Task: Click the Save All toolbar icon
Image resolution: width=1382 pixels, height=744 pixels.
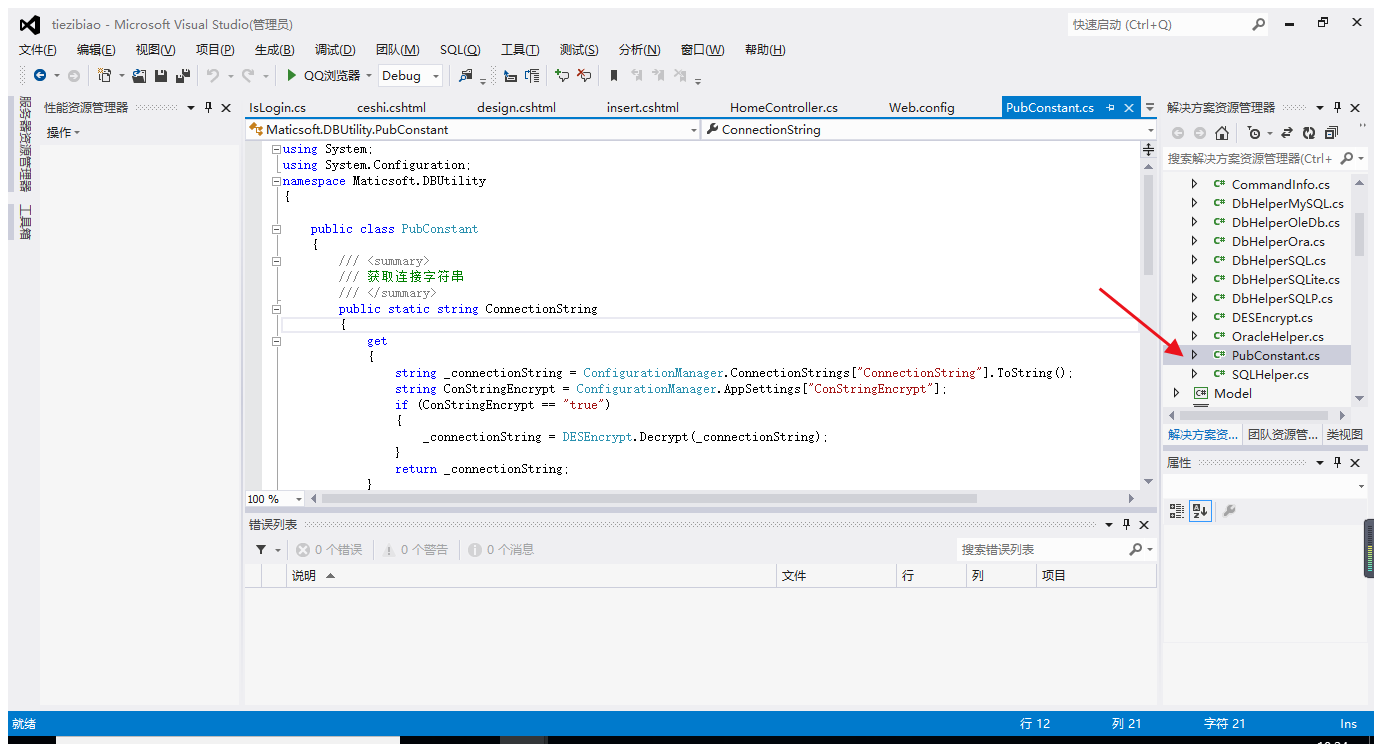Action: pos(183,75)
